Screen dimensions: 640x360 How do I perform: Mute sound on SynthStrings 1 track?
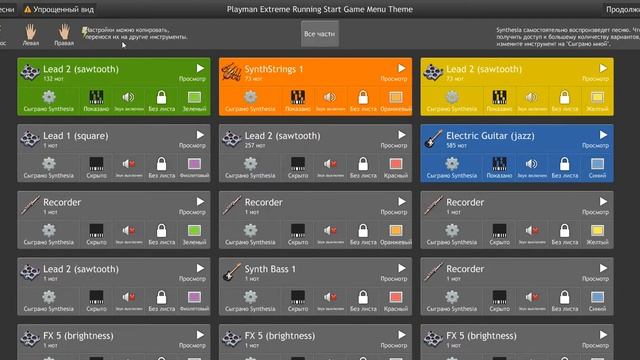click(330, 97)
